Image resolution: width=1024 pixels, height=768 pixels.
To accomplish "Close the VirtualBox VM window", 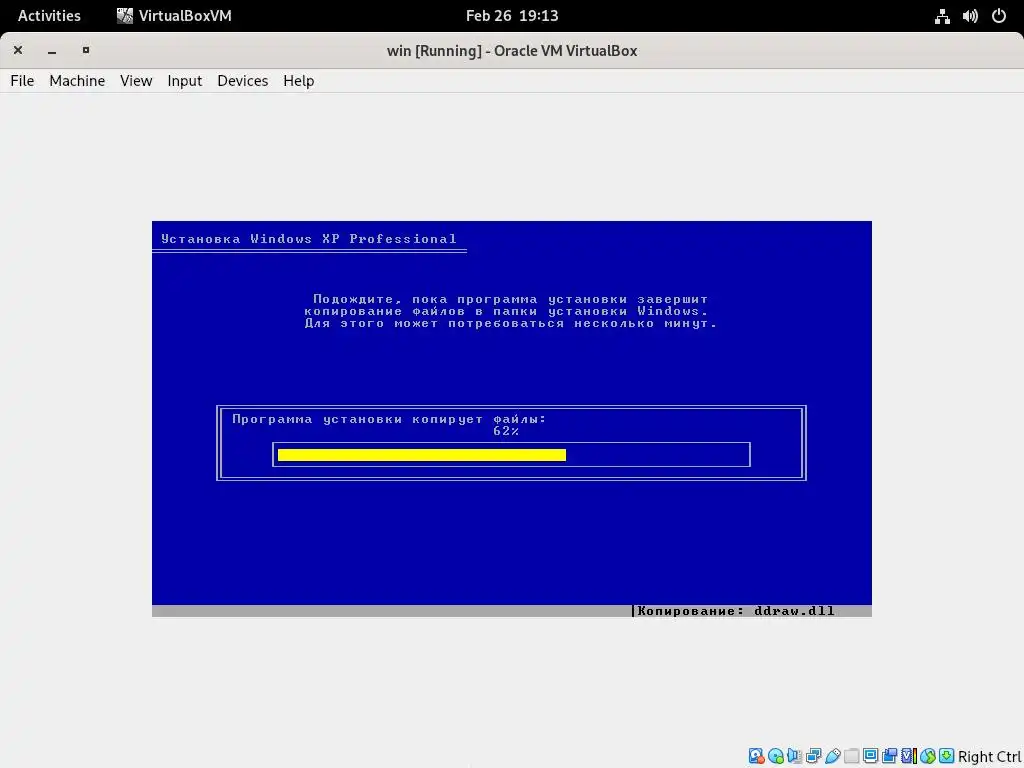I will coord(18,50).
